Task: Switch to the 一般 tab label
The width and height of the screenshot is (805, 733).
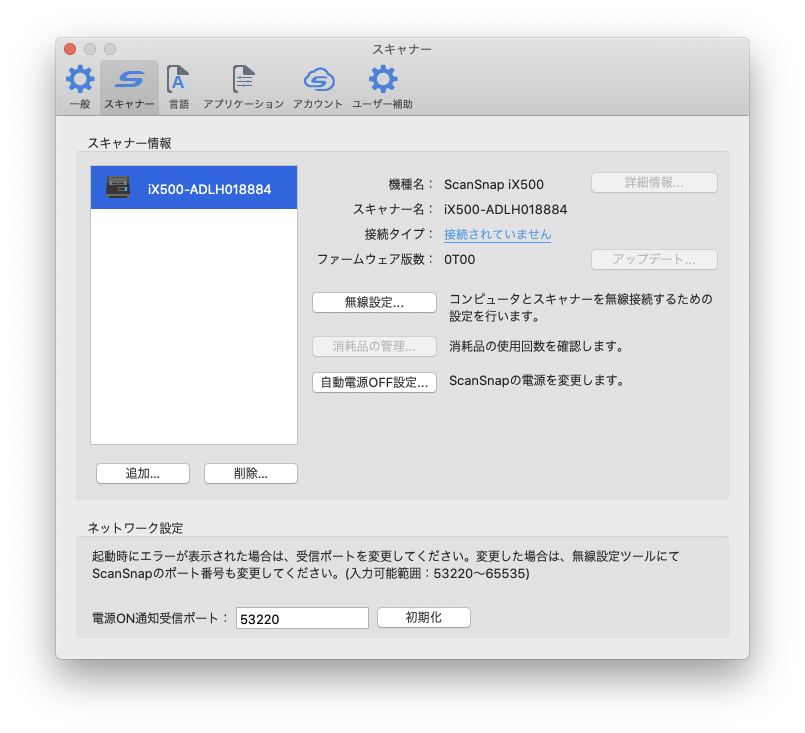Action: pyautogui.click(x=80, y=104)
